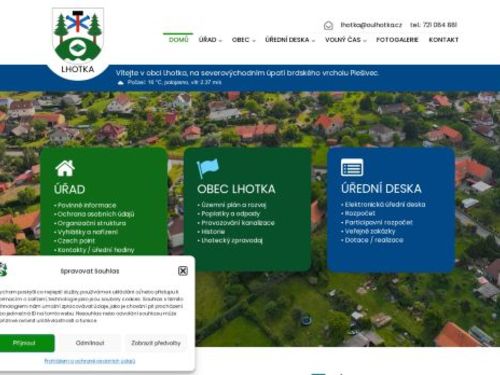
Task: Click the list icon on Úřední deska card
Action: click(352, 167)
